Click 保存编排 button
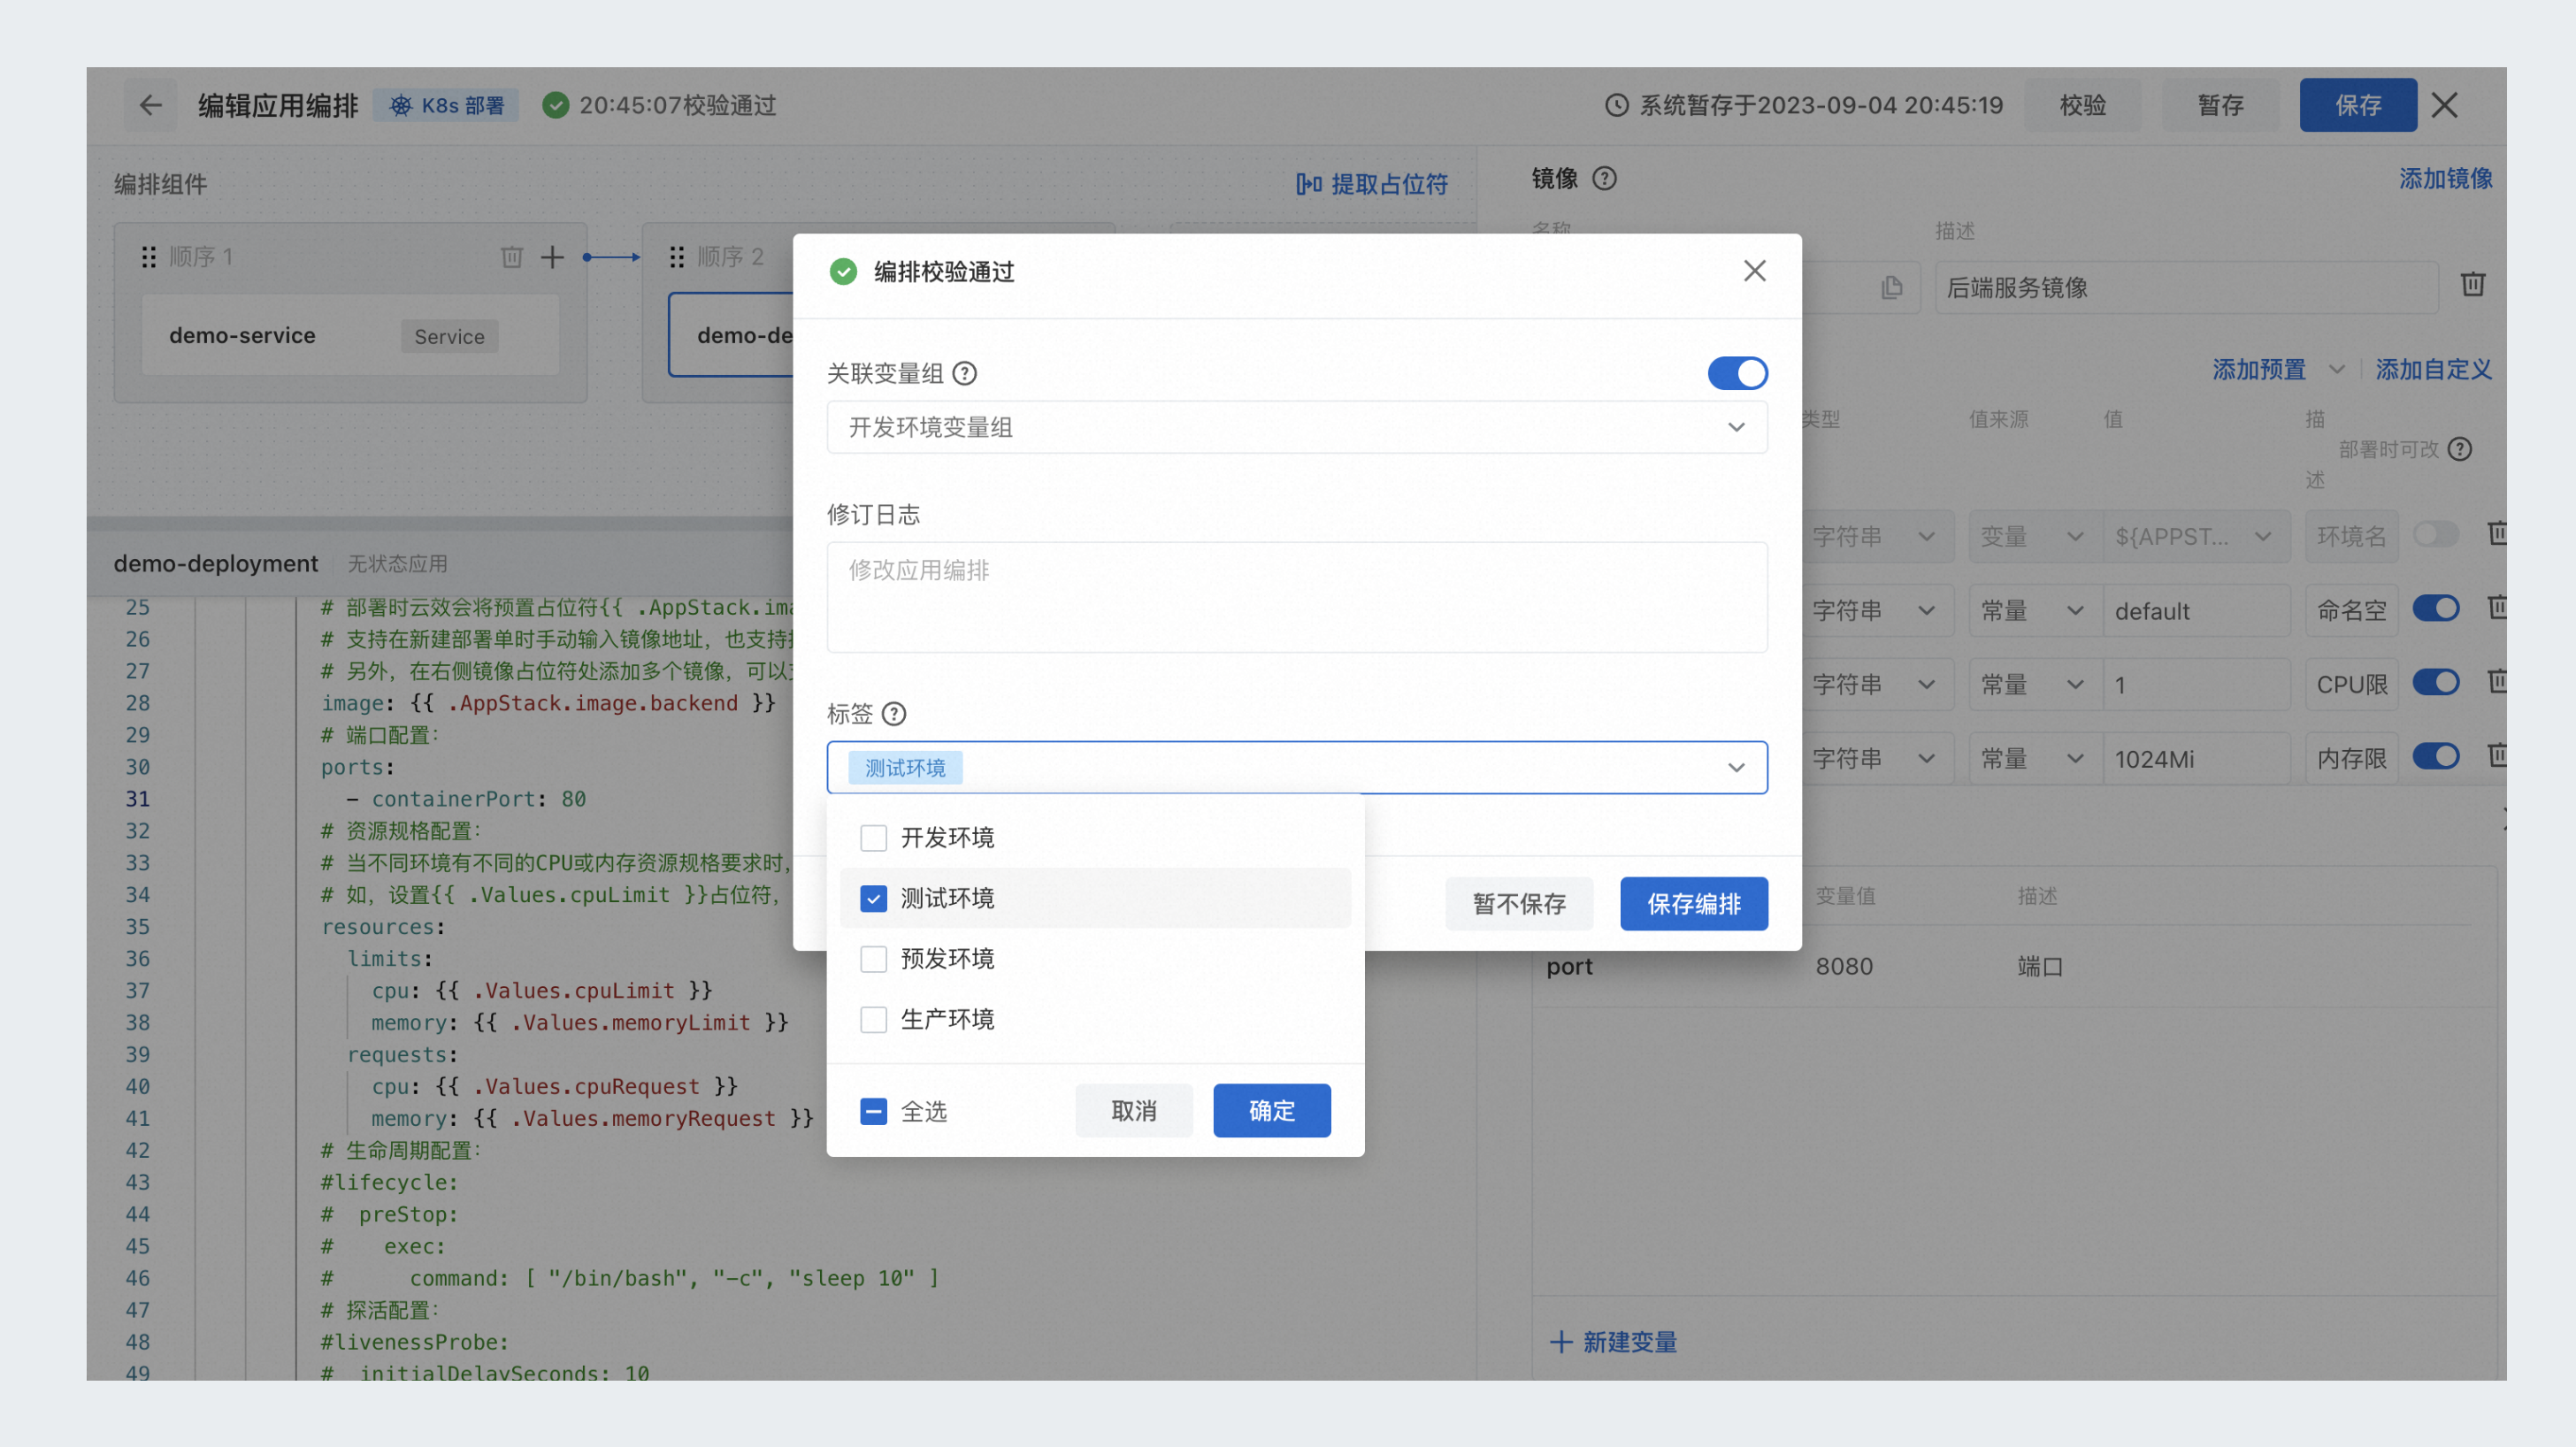 pyautogui.click(x=1694, y=904)
